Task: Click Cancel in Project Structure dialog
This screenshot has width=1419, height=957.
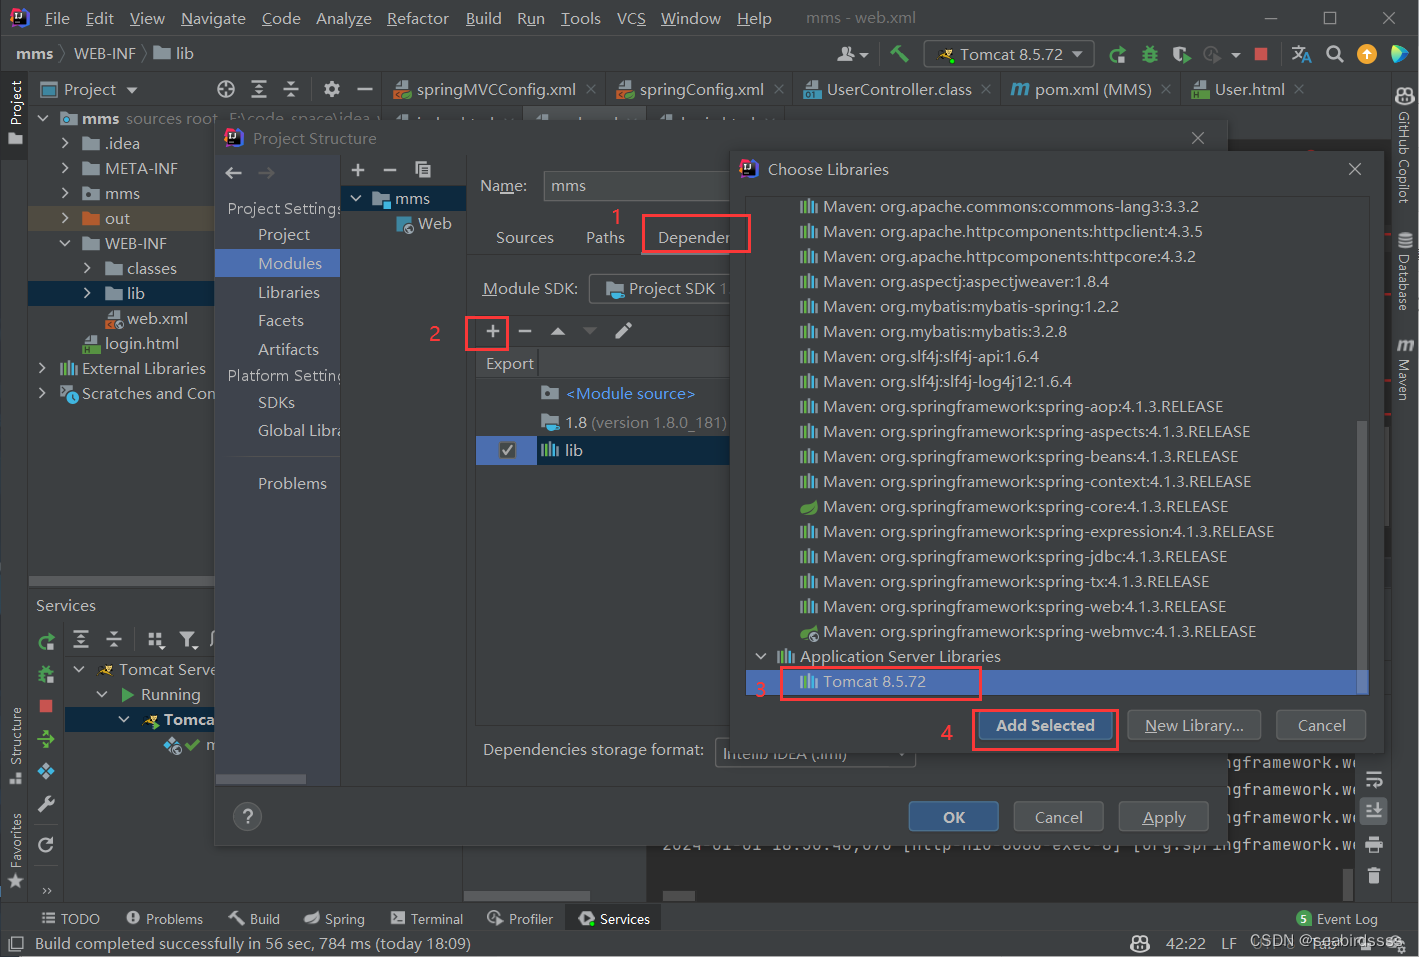Action: point(1058,817)
